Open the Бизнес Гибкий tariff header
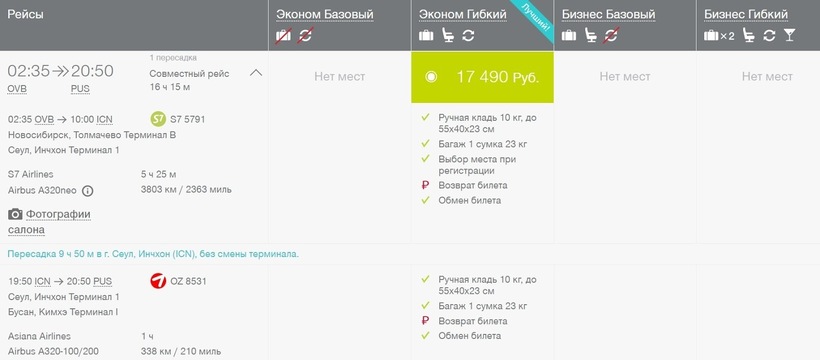This screenshot has height=360, width=820. (x=746, y=15)
